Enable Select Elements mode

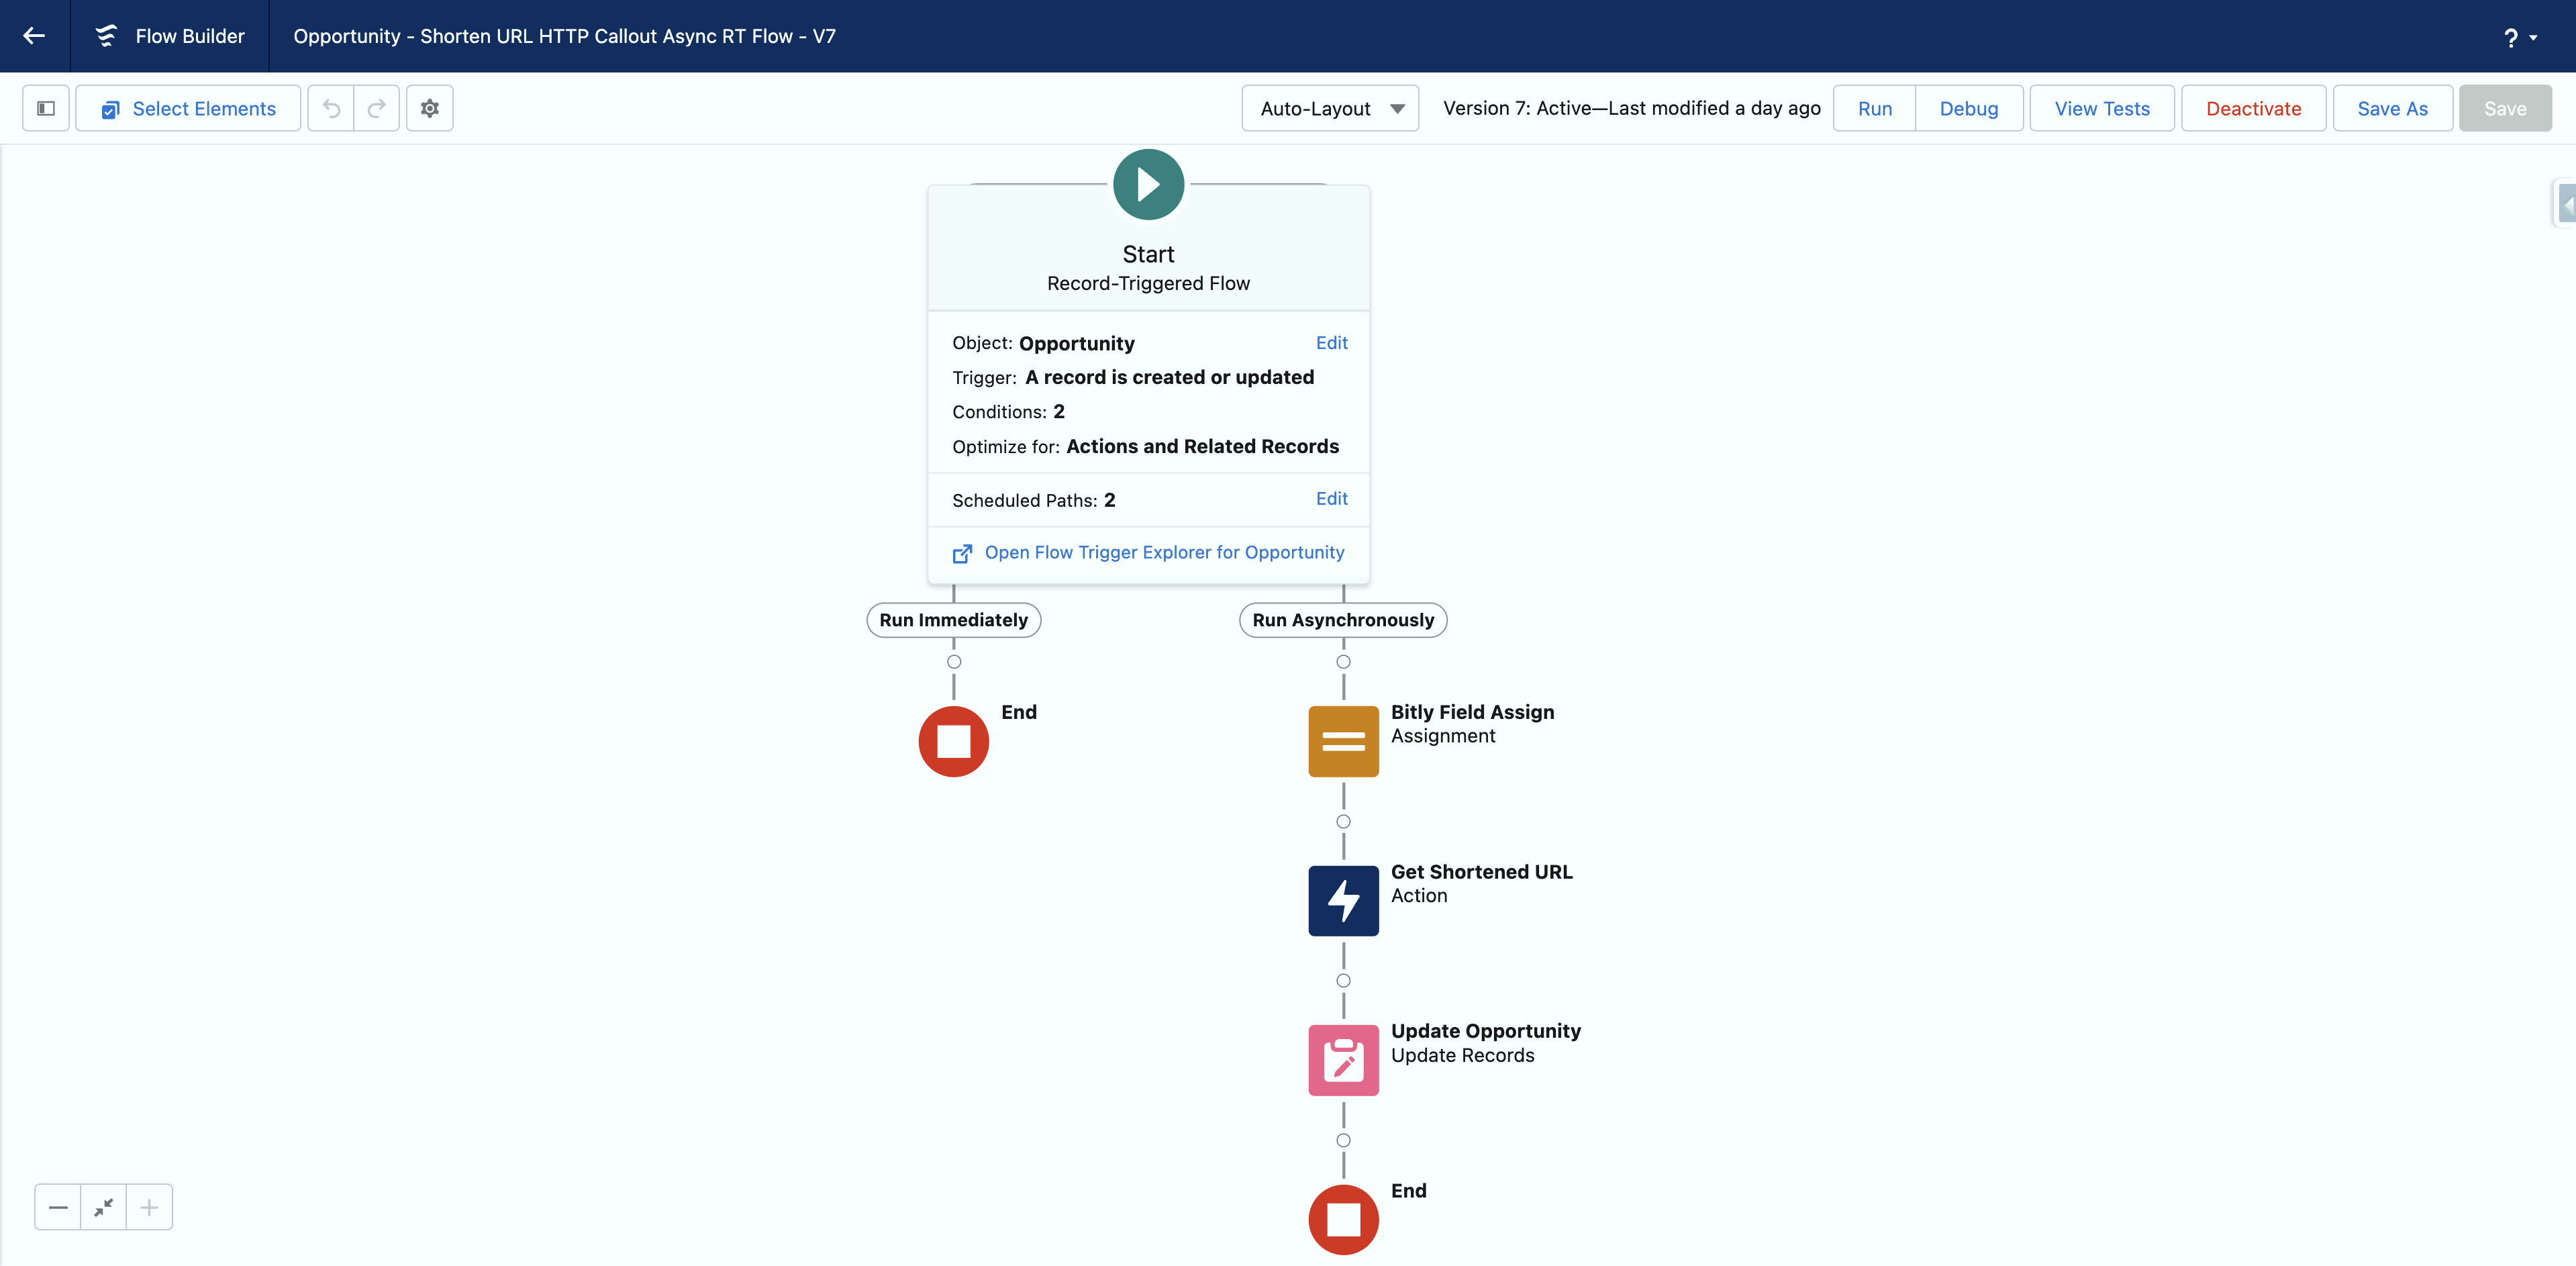pyautogui.click(x=187, y=108)
